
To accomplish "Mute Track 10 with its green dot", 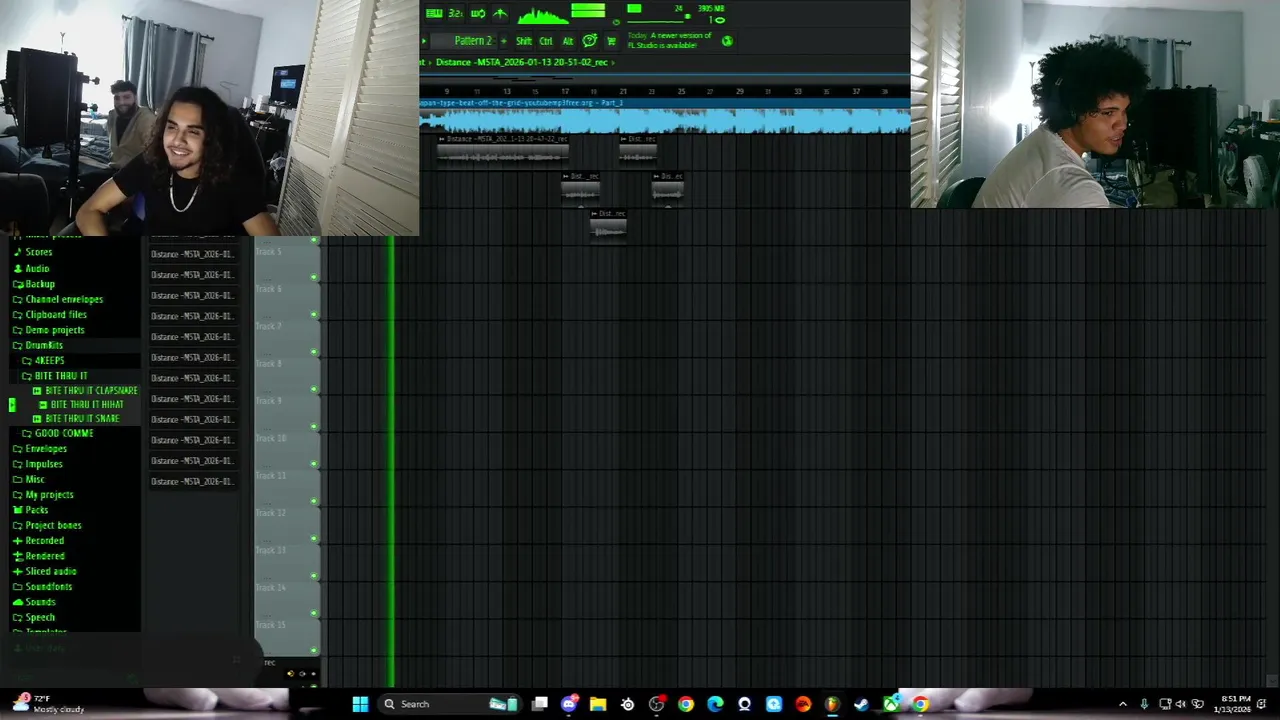I will (x=314, y=464).
